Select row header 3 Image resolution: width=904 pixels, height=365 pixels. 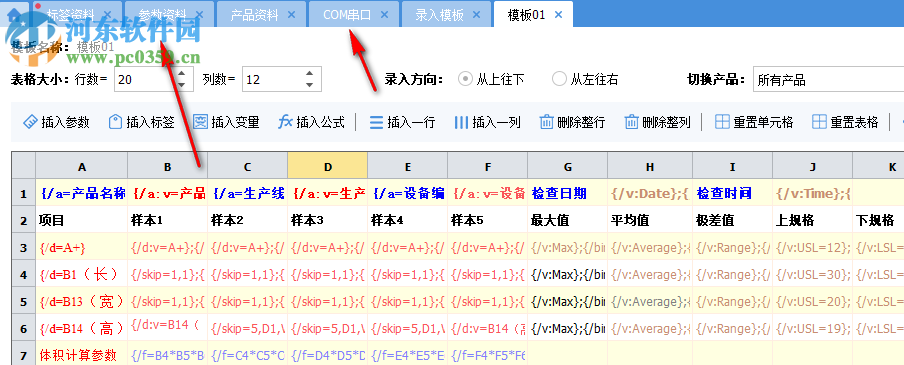coord(24,248)
